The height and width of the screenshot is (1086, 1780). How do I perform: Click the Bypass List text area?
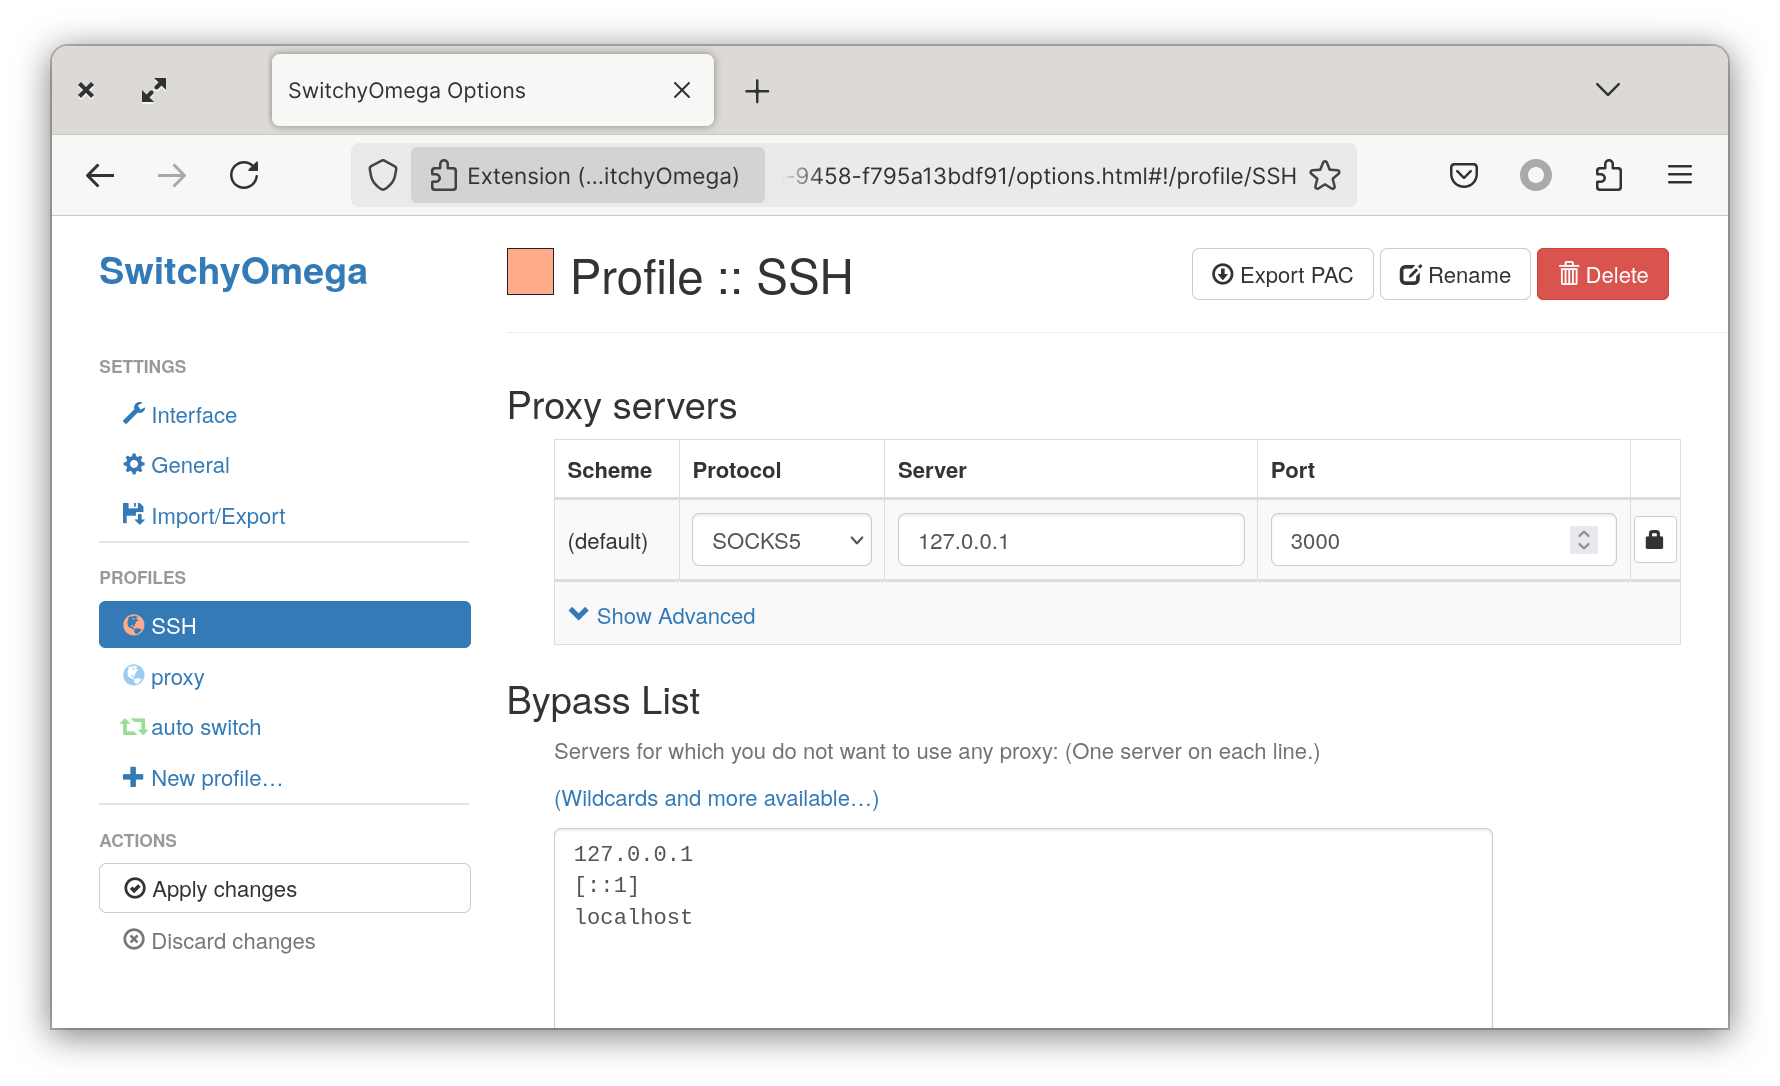coord(1023,928)
